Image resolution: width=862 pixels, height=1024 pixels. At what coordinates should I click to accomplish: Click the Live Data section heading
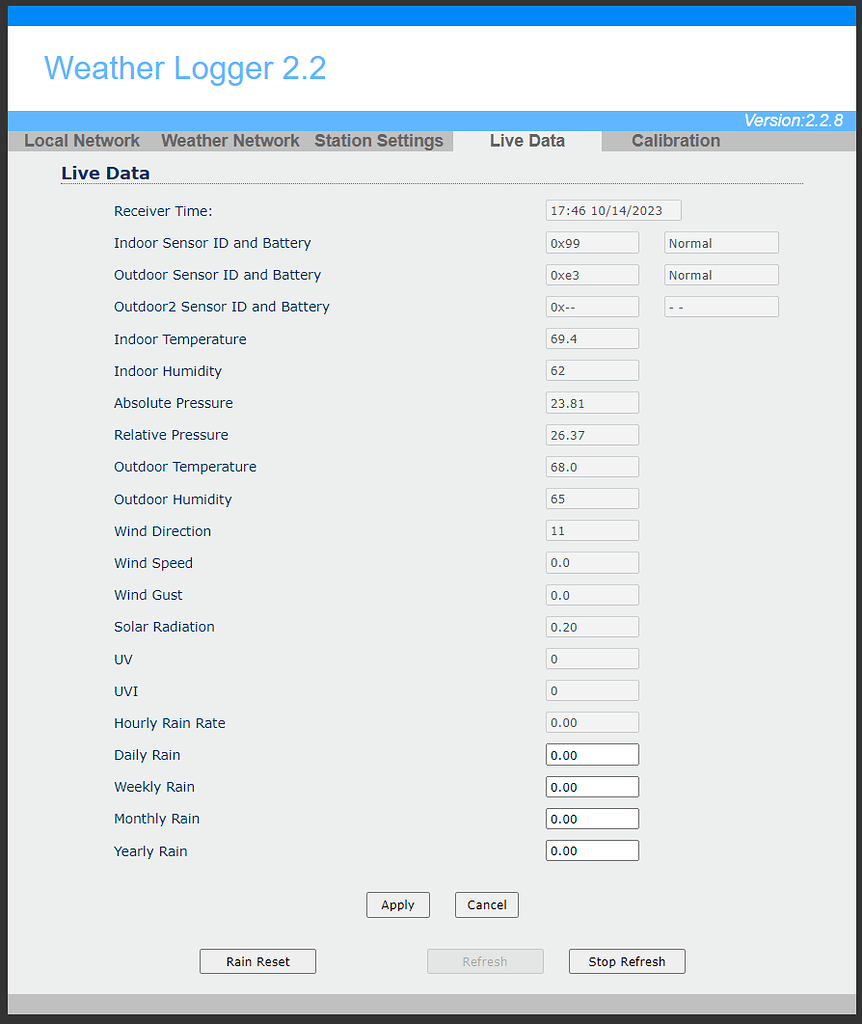pyautogui.click(x=105, y=173)
